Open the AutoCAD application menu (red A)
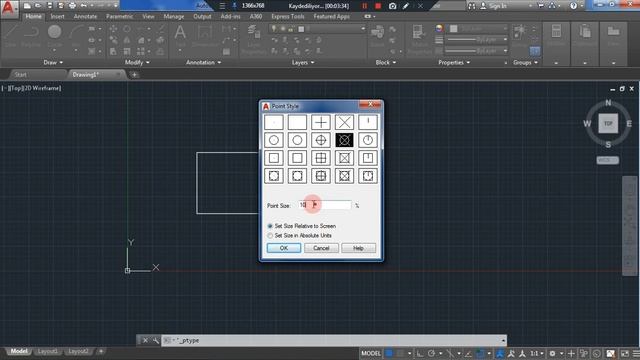The width and height of the screenshot is (640, 360). tap(8, 8)
